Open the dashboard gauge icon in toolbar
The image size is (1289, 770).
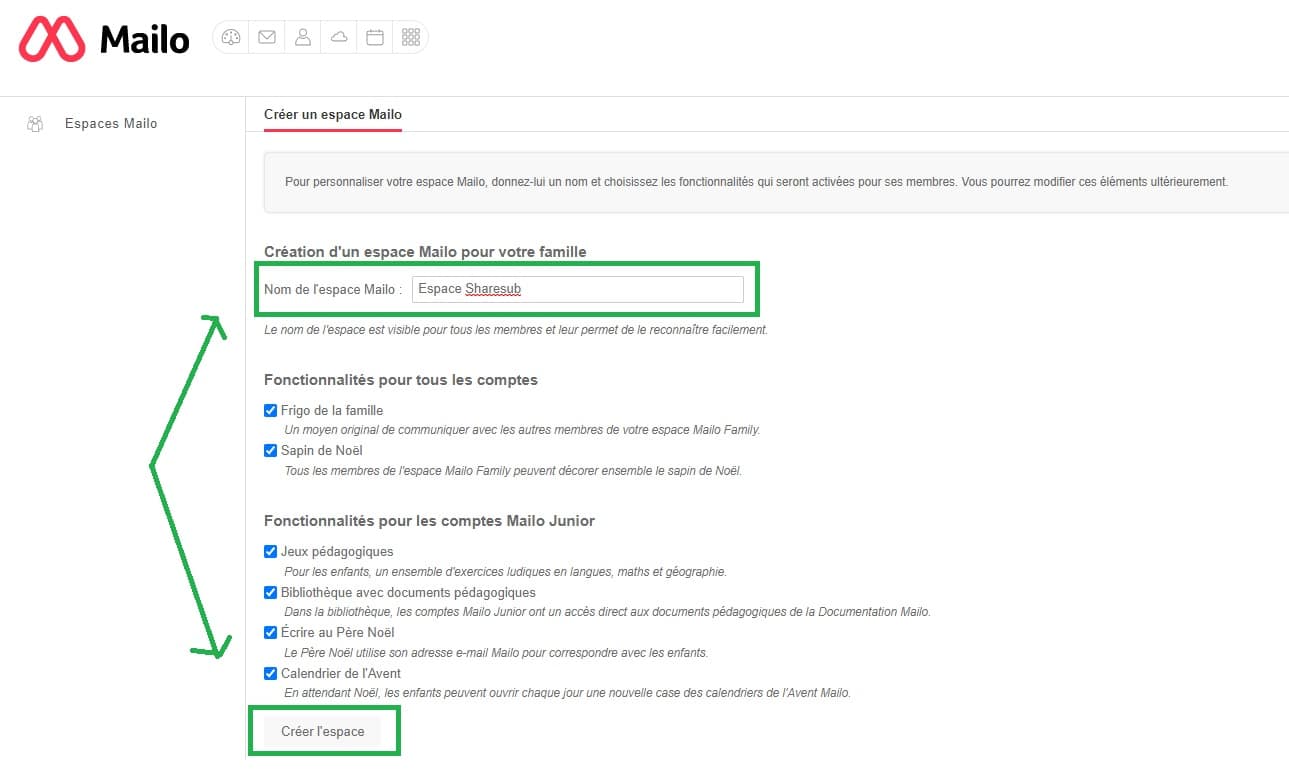231,38
